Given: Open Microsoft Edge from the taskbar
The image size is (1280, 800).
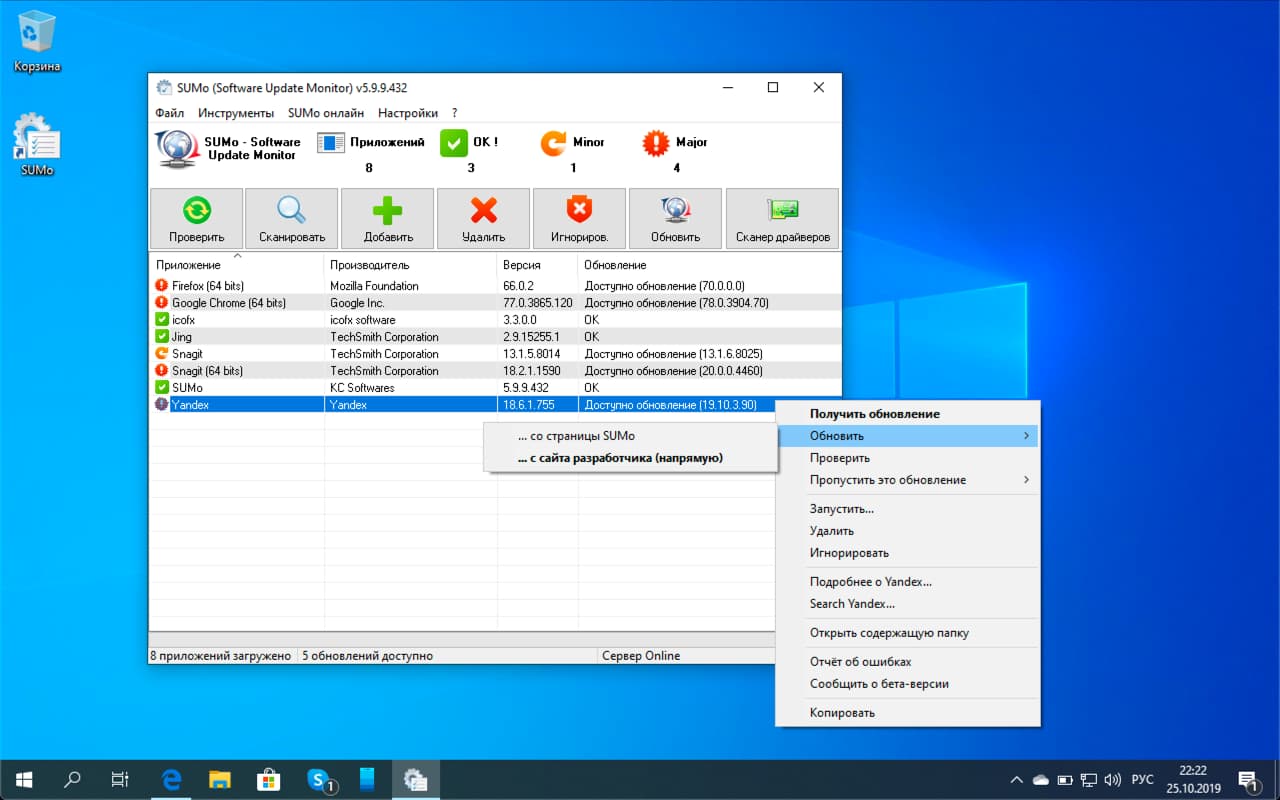Looking at the screenshot, I should coord(171,779).
